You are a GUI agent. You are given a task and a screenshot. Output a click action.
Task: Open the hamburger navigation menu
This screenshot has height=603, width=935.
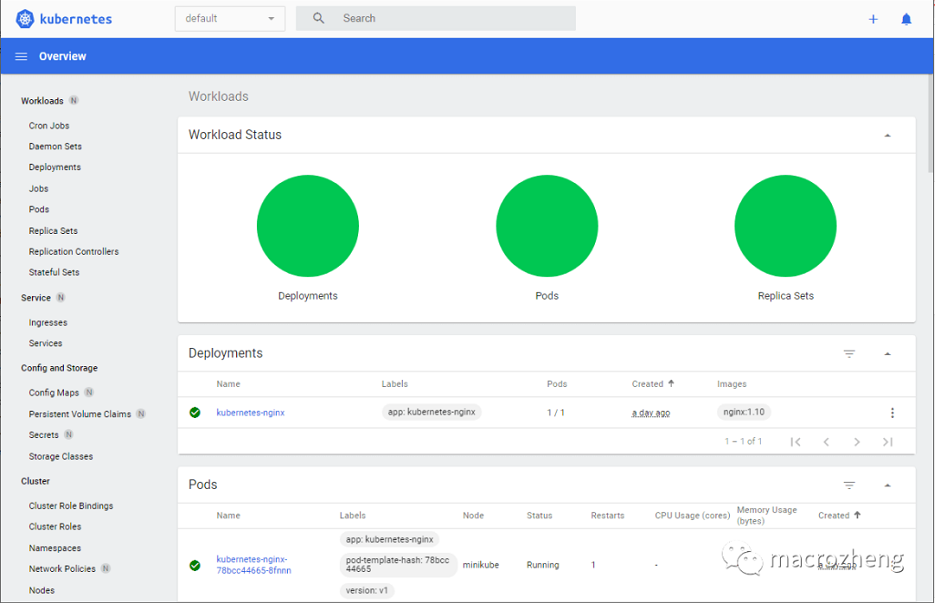coord(21,57)
